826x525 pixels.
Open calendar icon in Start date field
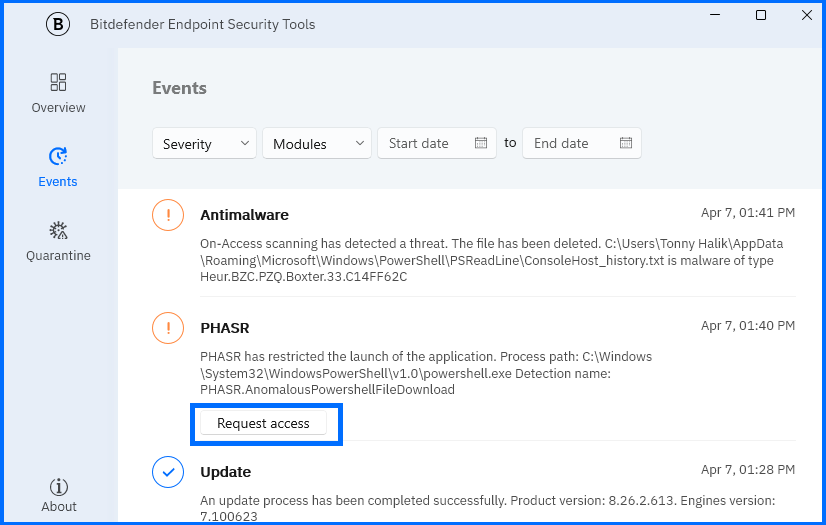point(481,143)
